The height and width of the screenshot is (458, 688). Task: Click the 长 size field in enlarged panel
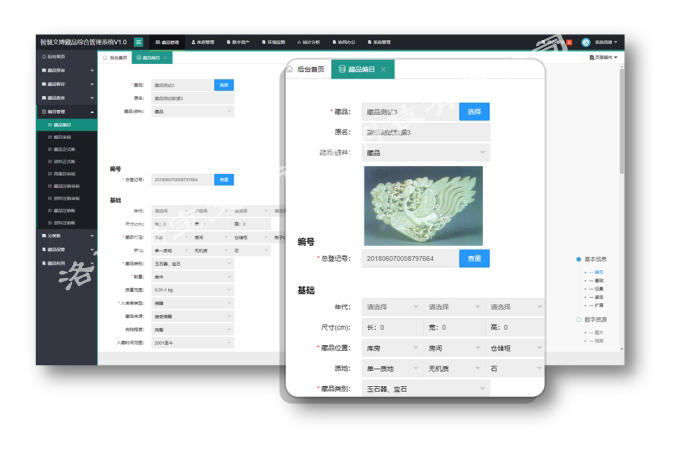pyautogui.click(x=392, y=328)
